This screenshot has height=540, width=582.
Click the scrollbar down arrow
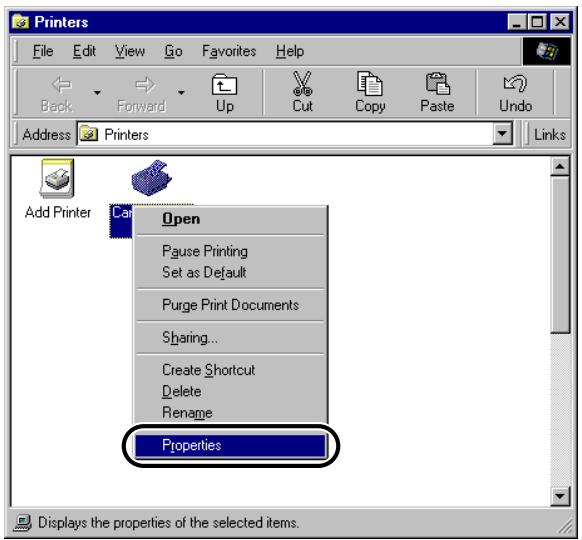coord(560,497)
